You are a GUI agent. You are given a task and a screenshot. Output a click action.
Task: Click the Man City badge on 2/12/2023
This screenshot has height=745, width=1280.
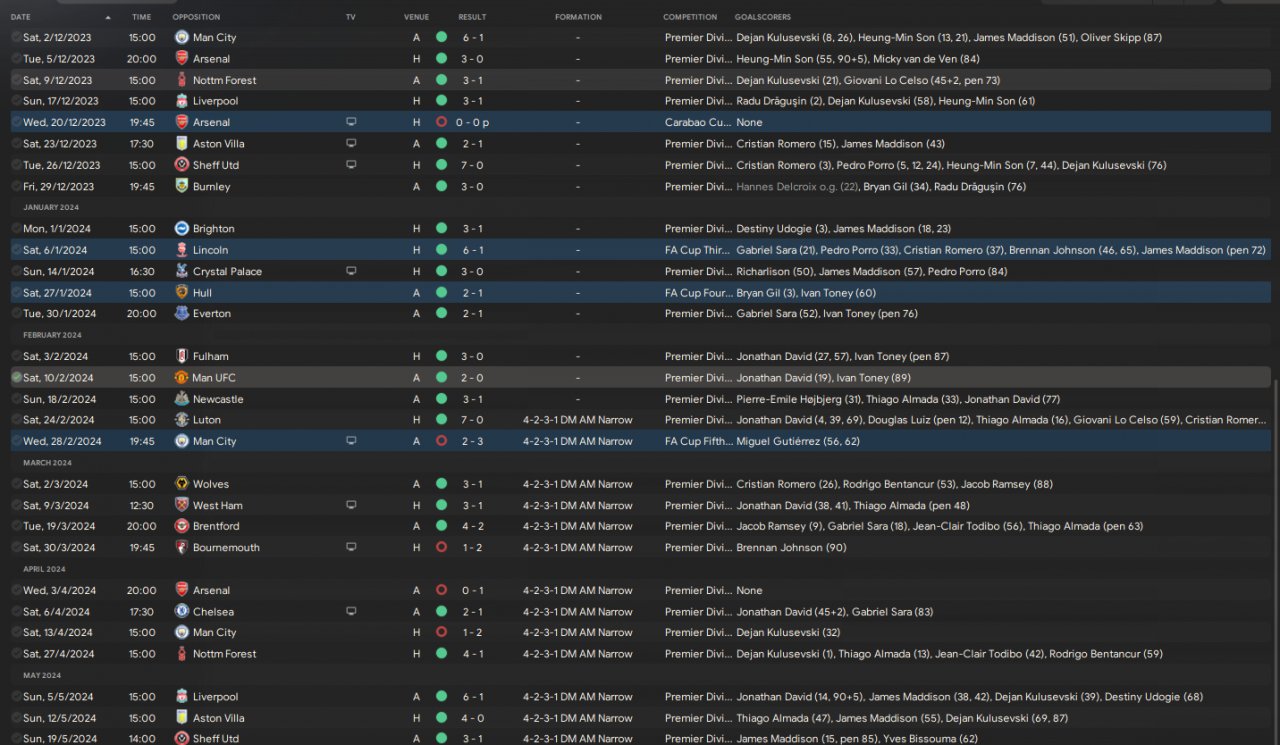point(182,37)
